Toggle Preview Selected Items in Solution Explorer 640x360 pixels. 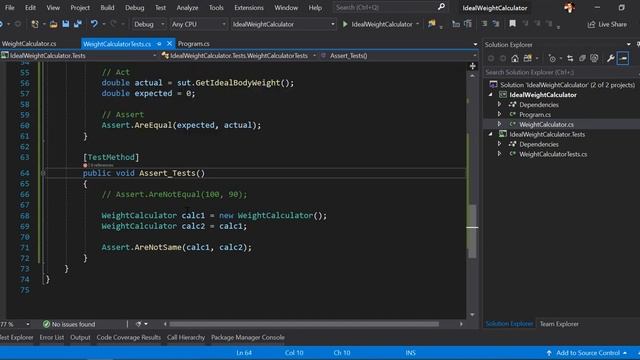point(623,59)
